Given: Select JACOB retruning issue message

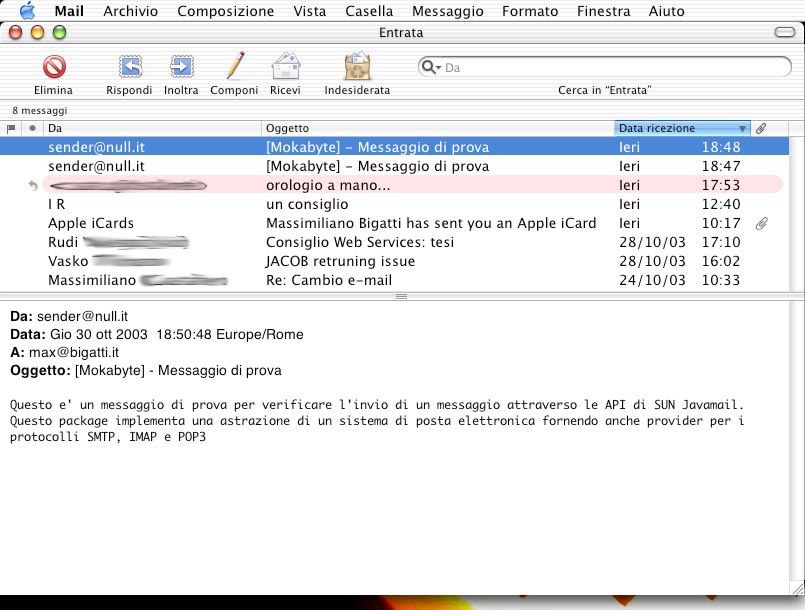Looking at the screenshot, I should 394,261.
